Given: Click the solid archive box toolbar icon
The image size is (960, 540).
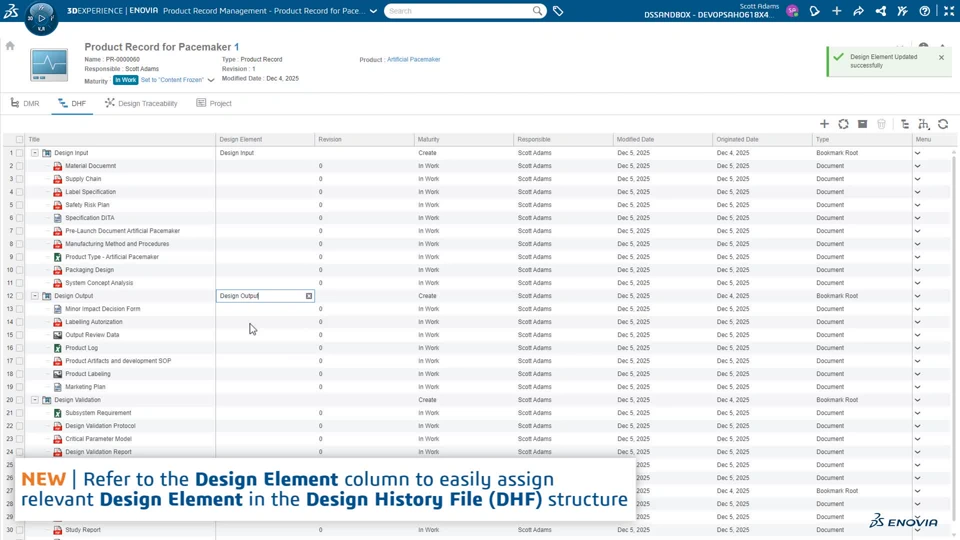Looking at the screenshot, I should point(862,124).
